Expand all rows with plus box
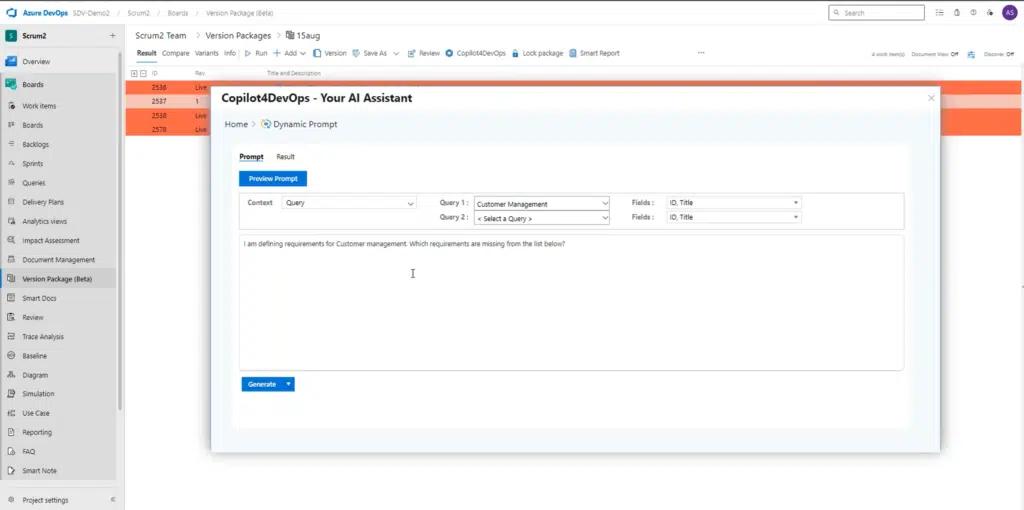The image size is (1024, 510). pyautogui.click(x=135, y=73)
